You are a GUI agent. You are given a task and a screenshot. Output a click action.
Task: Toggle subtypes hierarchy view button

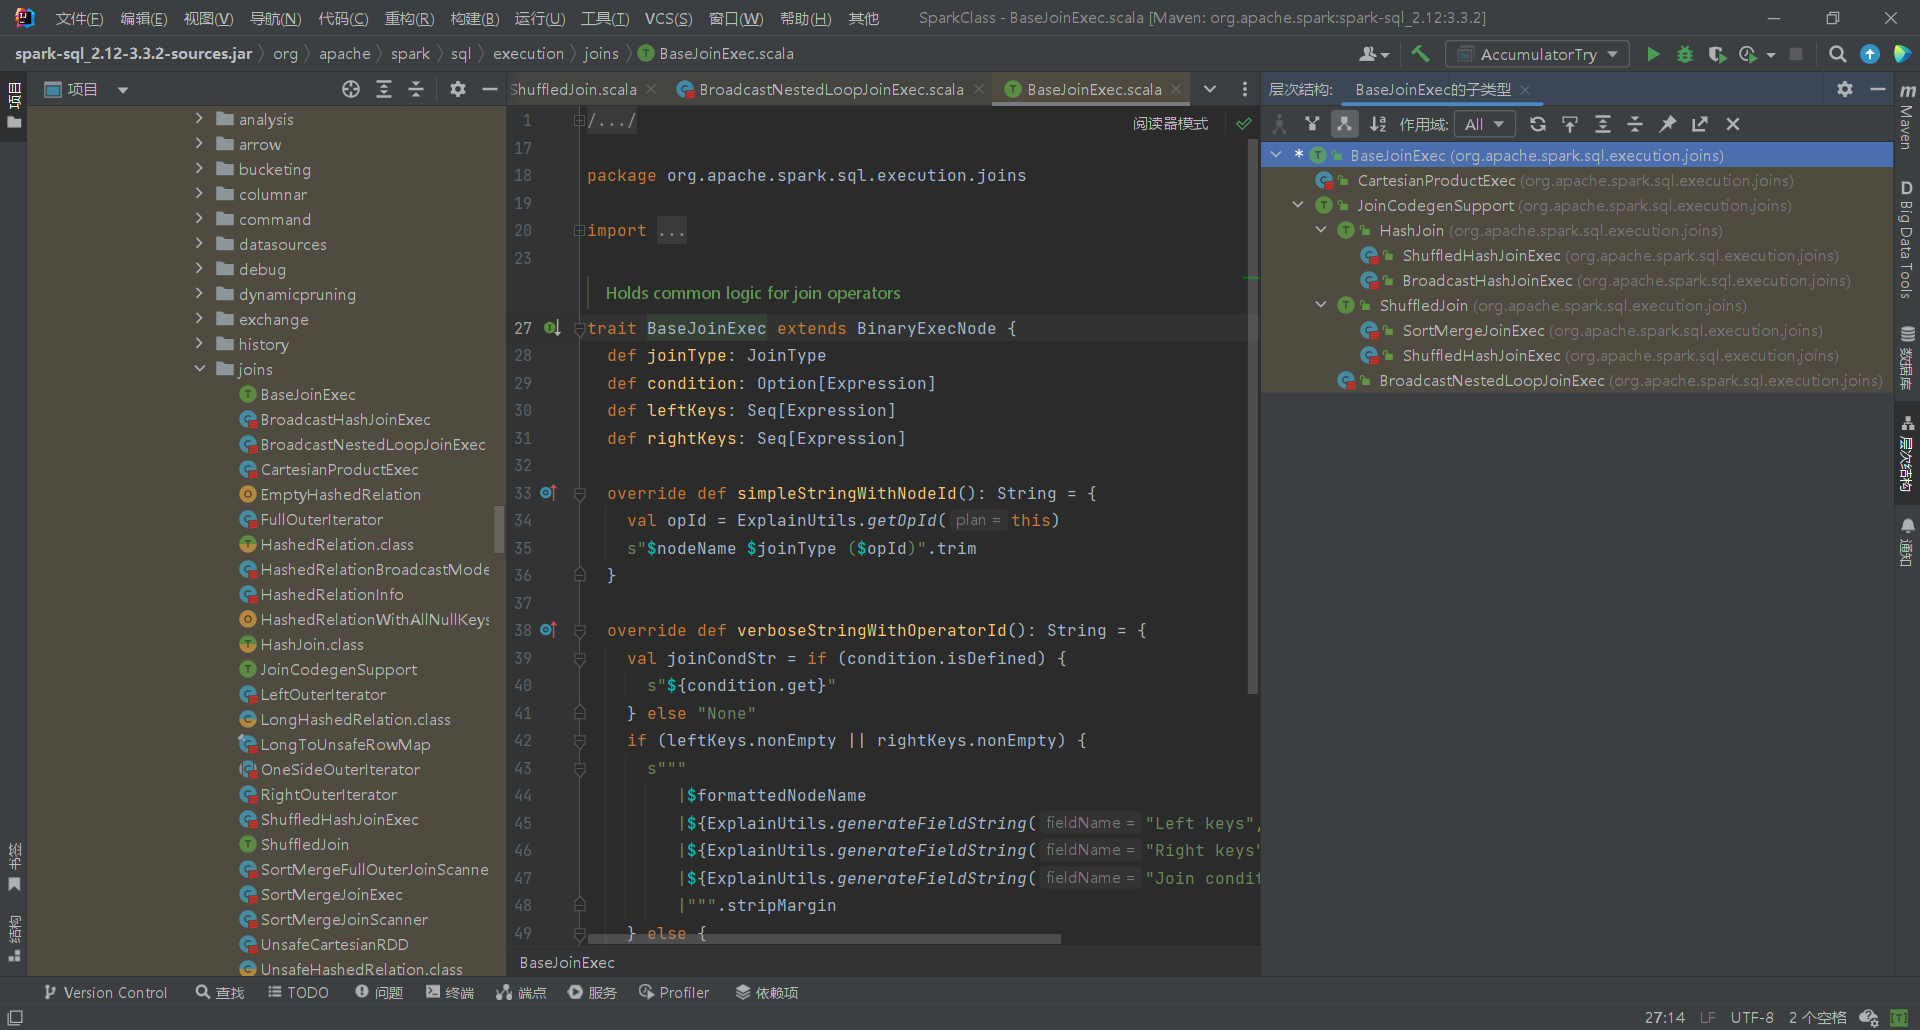coord(1344,124)
